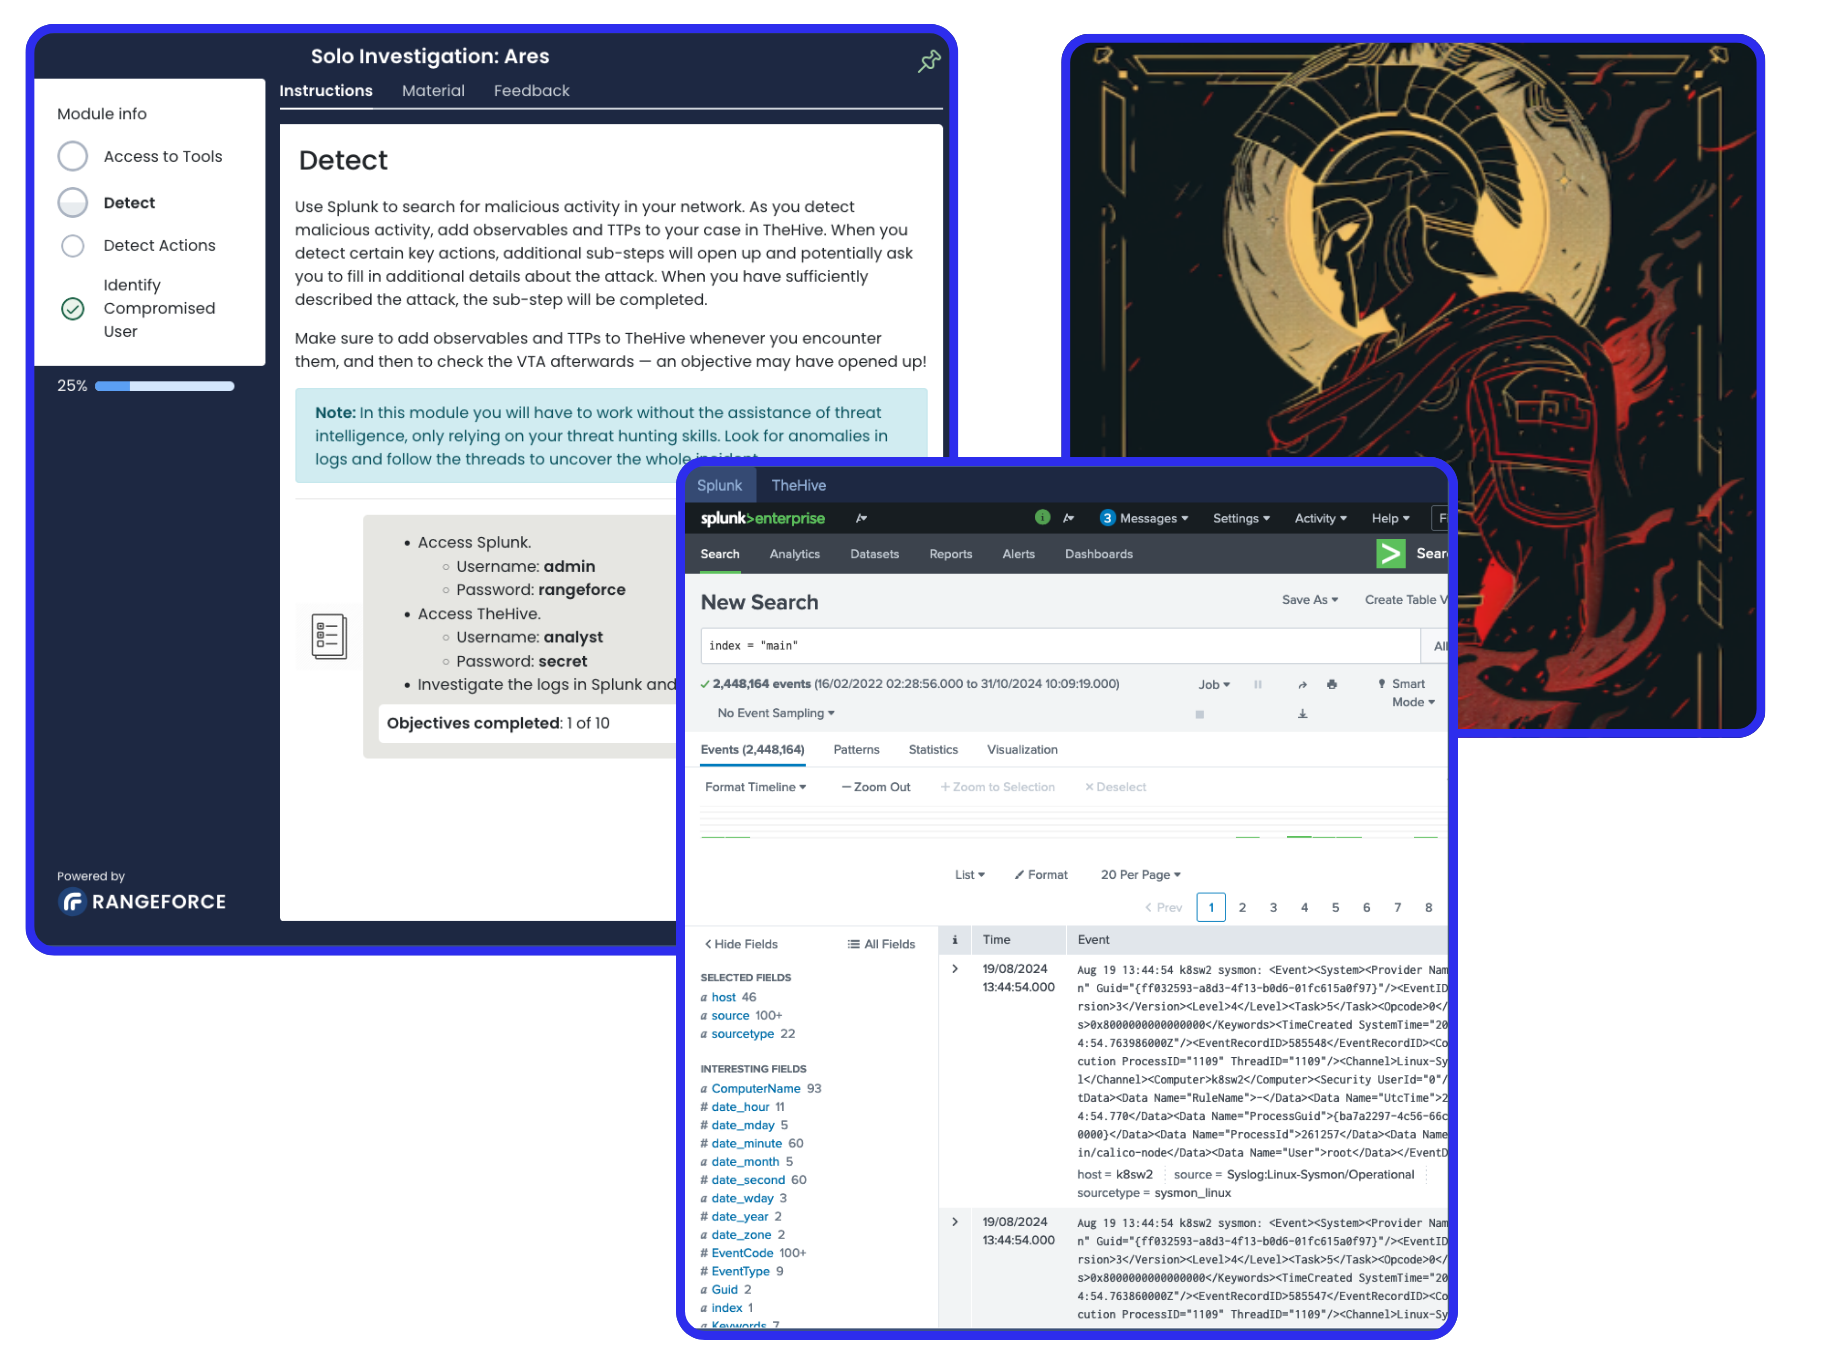Image resolution: width=1822 pixels, height=1366 pixels.
Task: Click the share/export search icon
Action: click(x=1303, y=684)
